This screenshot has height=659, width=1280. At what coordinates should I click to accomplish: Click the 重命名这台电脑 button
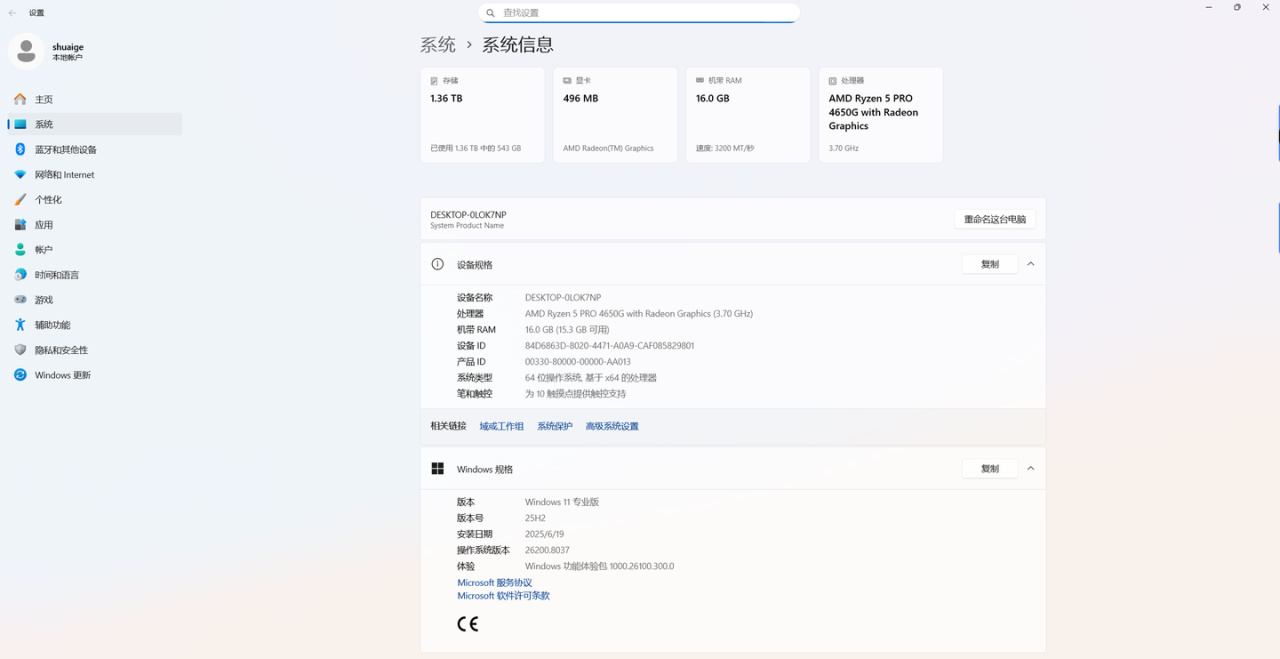[995, 219]
